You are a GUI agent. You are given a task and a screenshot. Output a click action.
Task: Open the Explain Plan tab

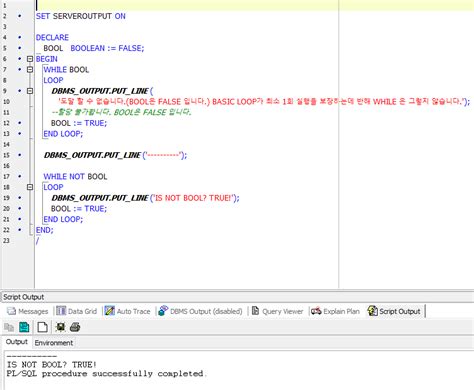(x=335, y=311)
